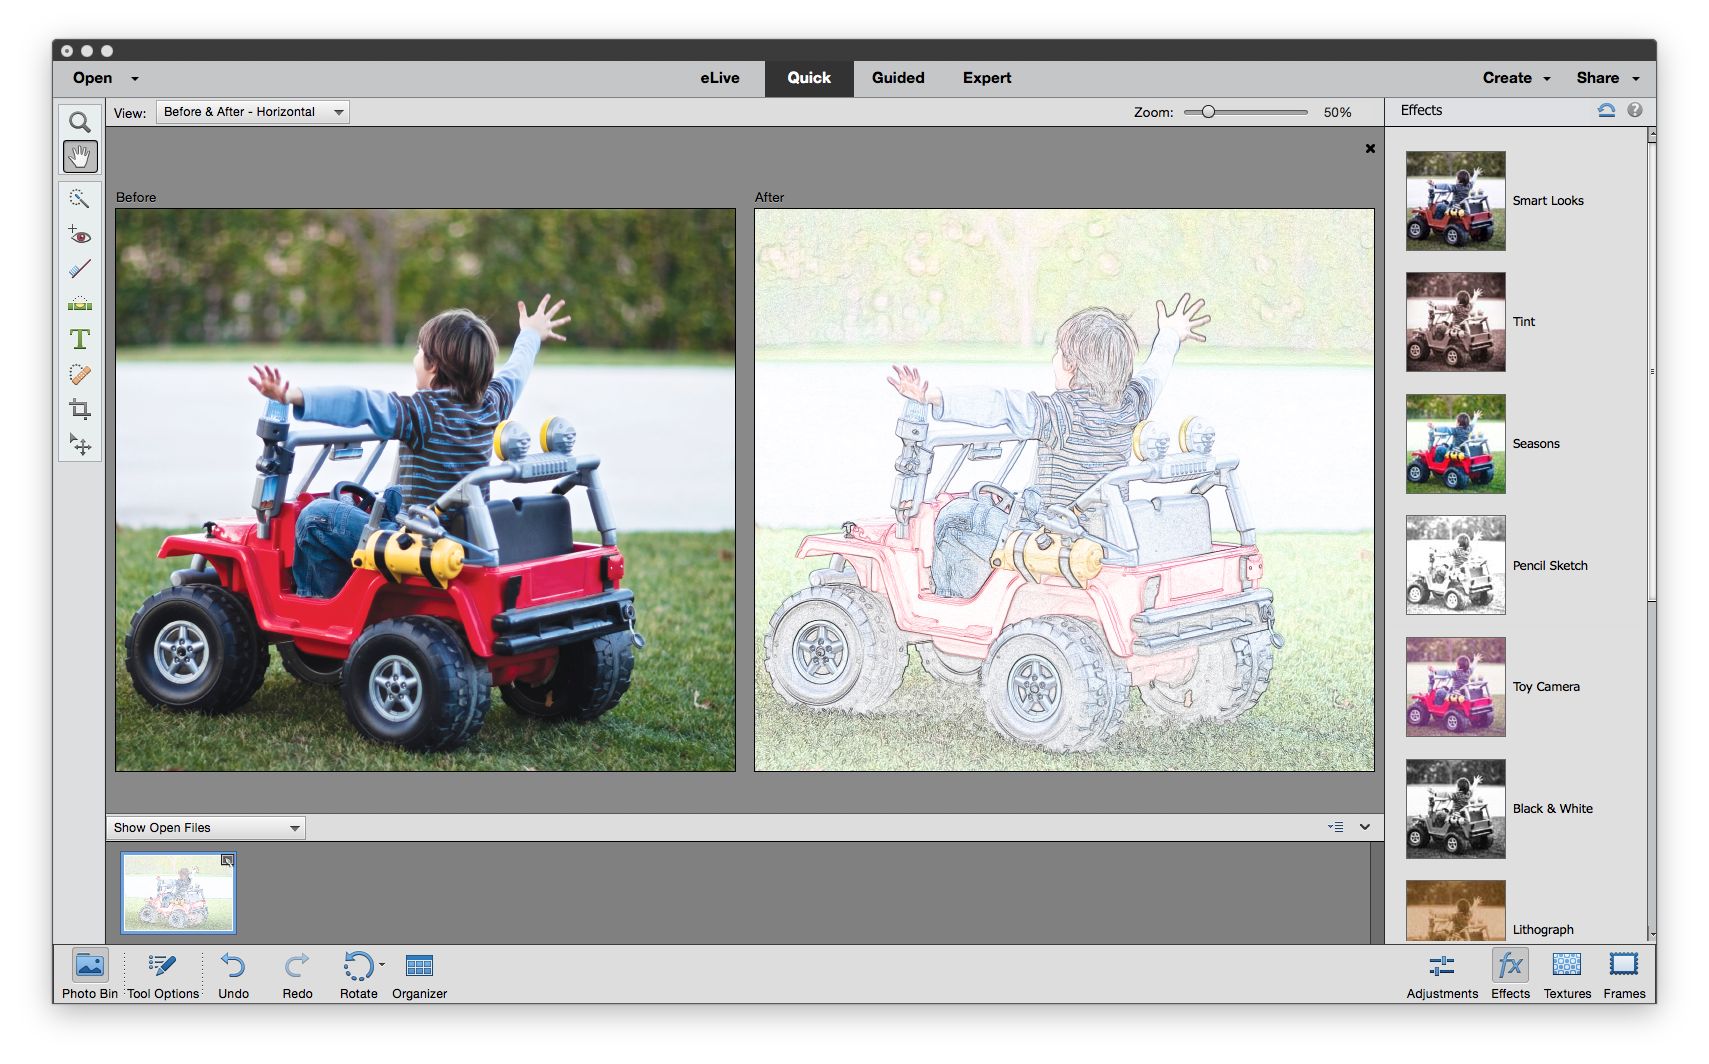Viewport: 1709px width, 1064px height.
Task: Switch to the Expert tab
Action: 987,78
